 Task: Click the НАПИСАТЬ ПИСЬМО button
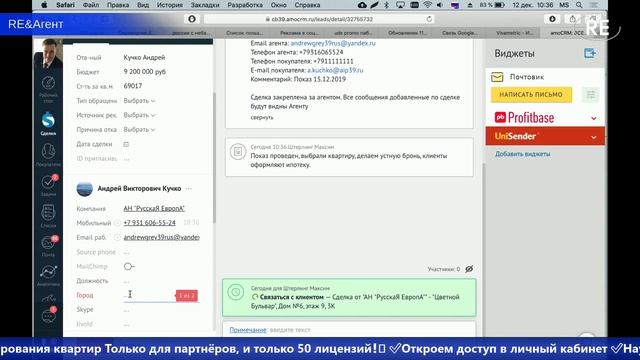coord(531,95)
